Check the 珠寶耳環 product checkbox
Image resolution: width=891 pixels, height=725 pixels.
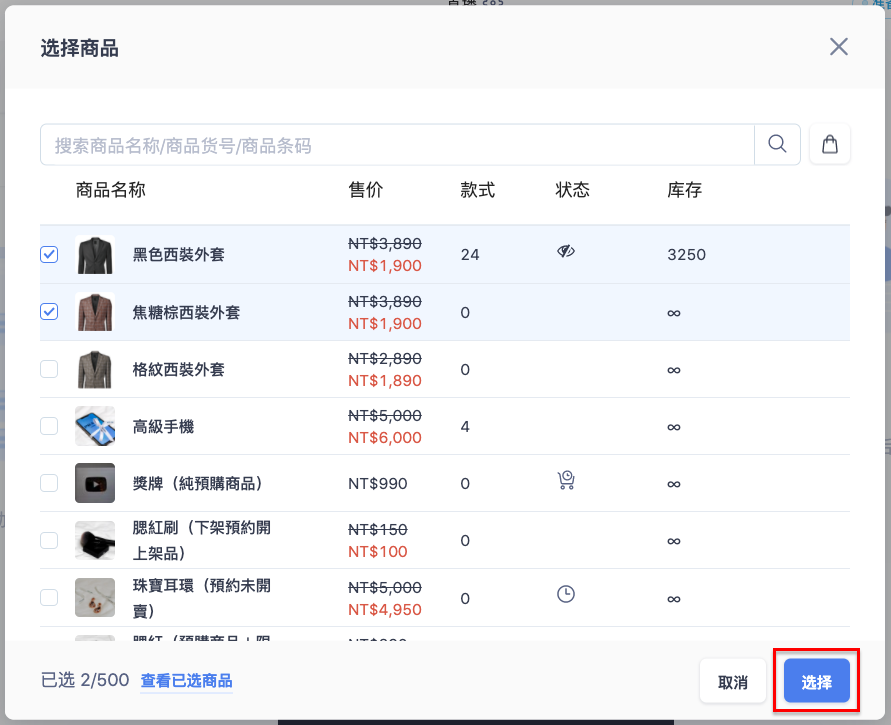click(x=49, y=598)
